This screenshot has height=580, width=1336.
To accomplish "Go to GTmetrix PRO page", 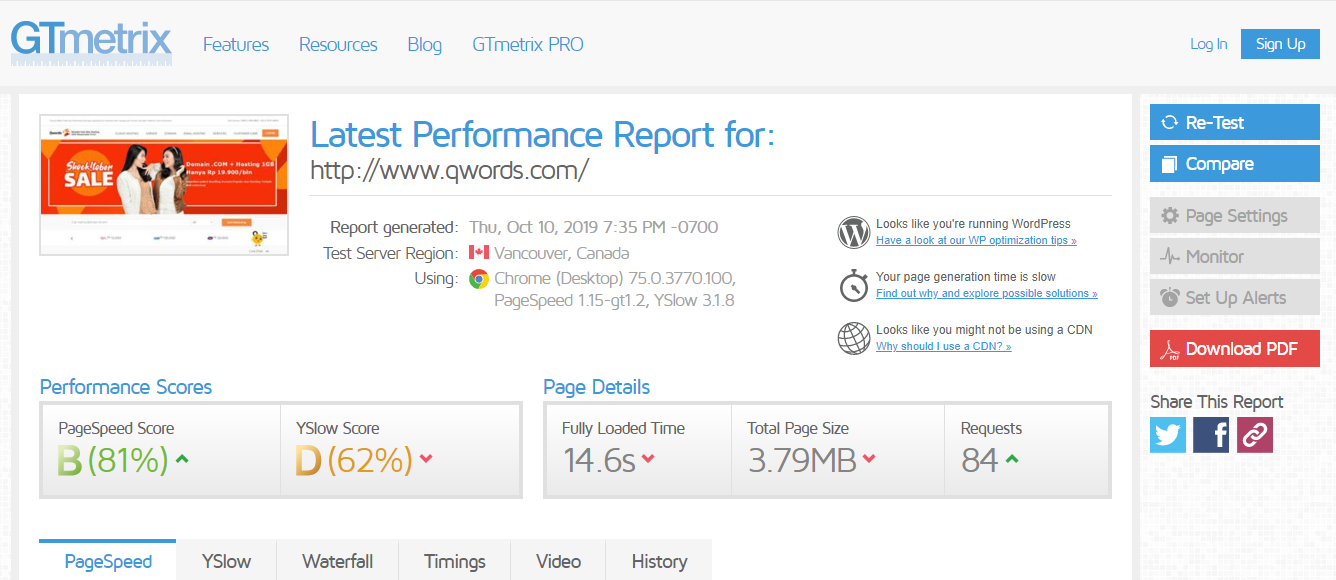I will point(527,45).
